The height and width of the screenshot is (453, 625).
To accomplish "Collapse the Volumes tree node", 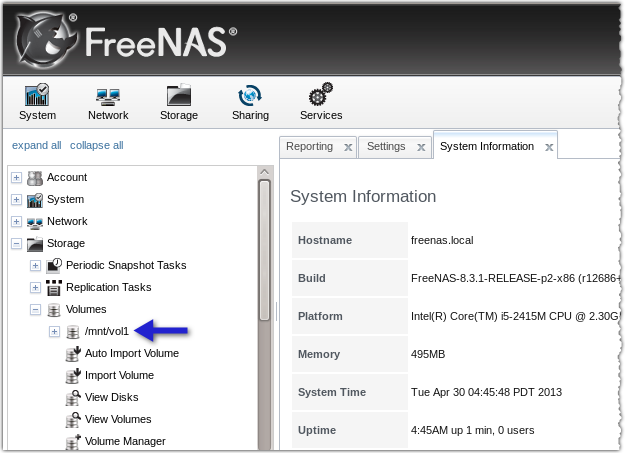I will (35, 310).
